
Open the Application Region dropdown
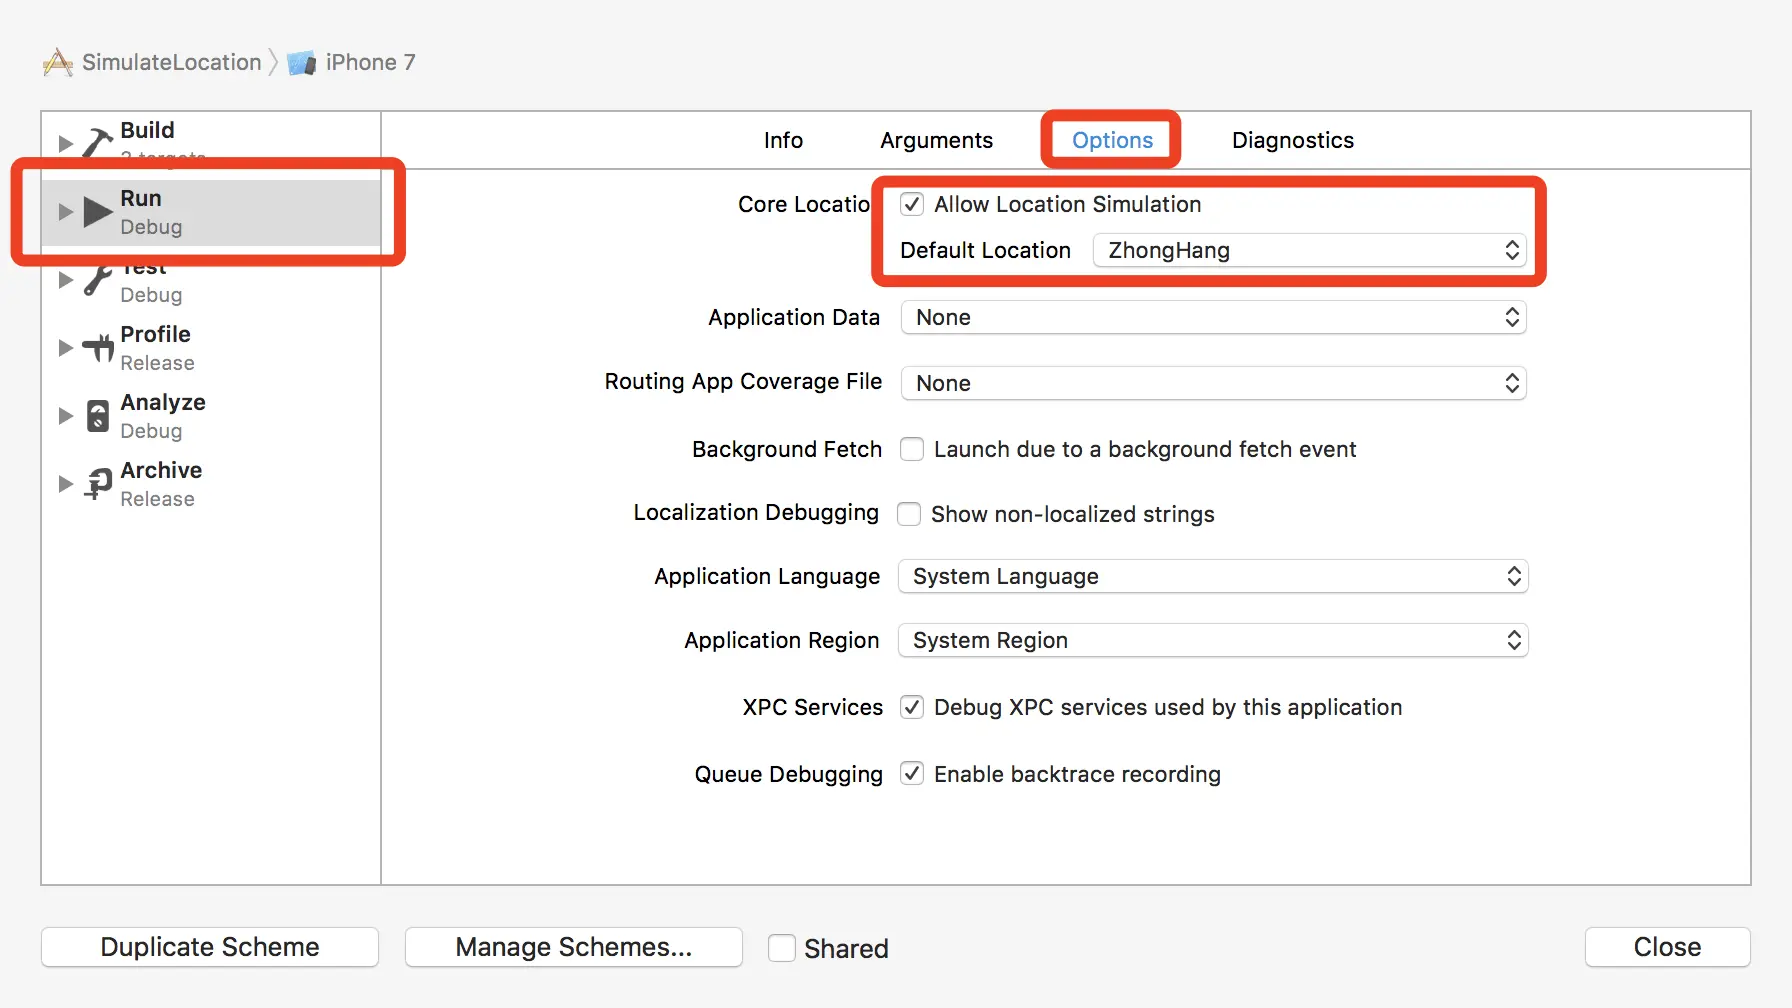pos(1213,640)
